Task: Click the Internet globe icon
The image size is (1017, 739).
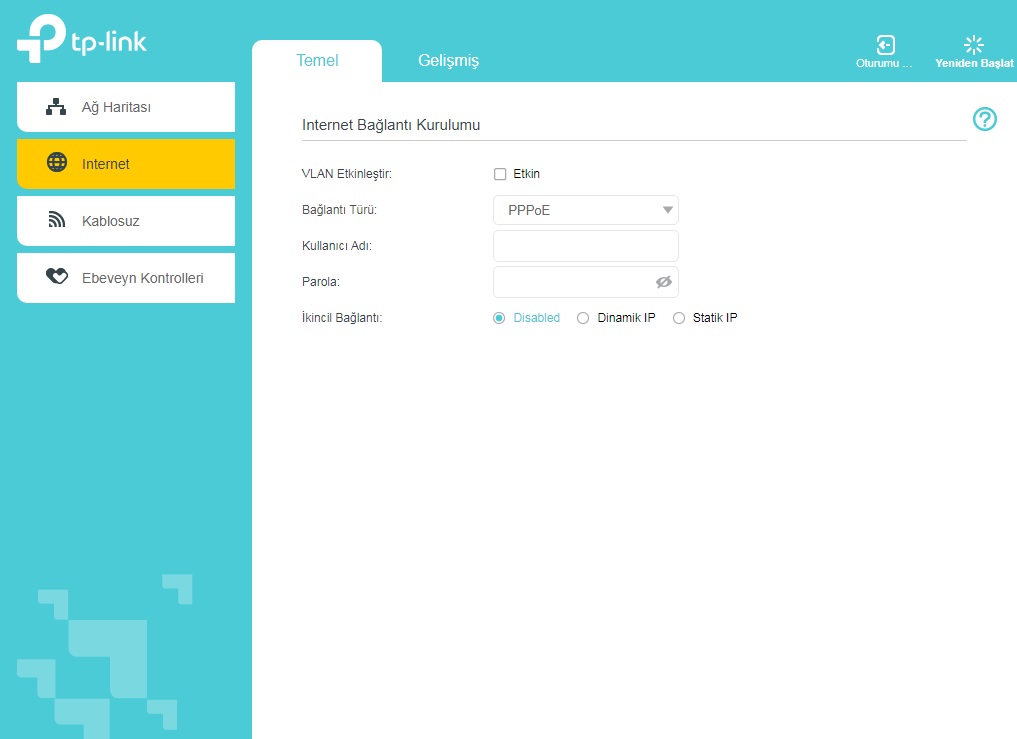Action: click(x=57, y=162)
